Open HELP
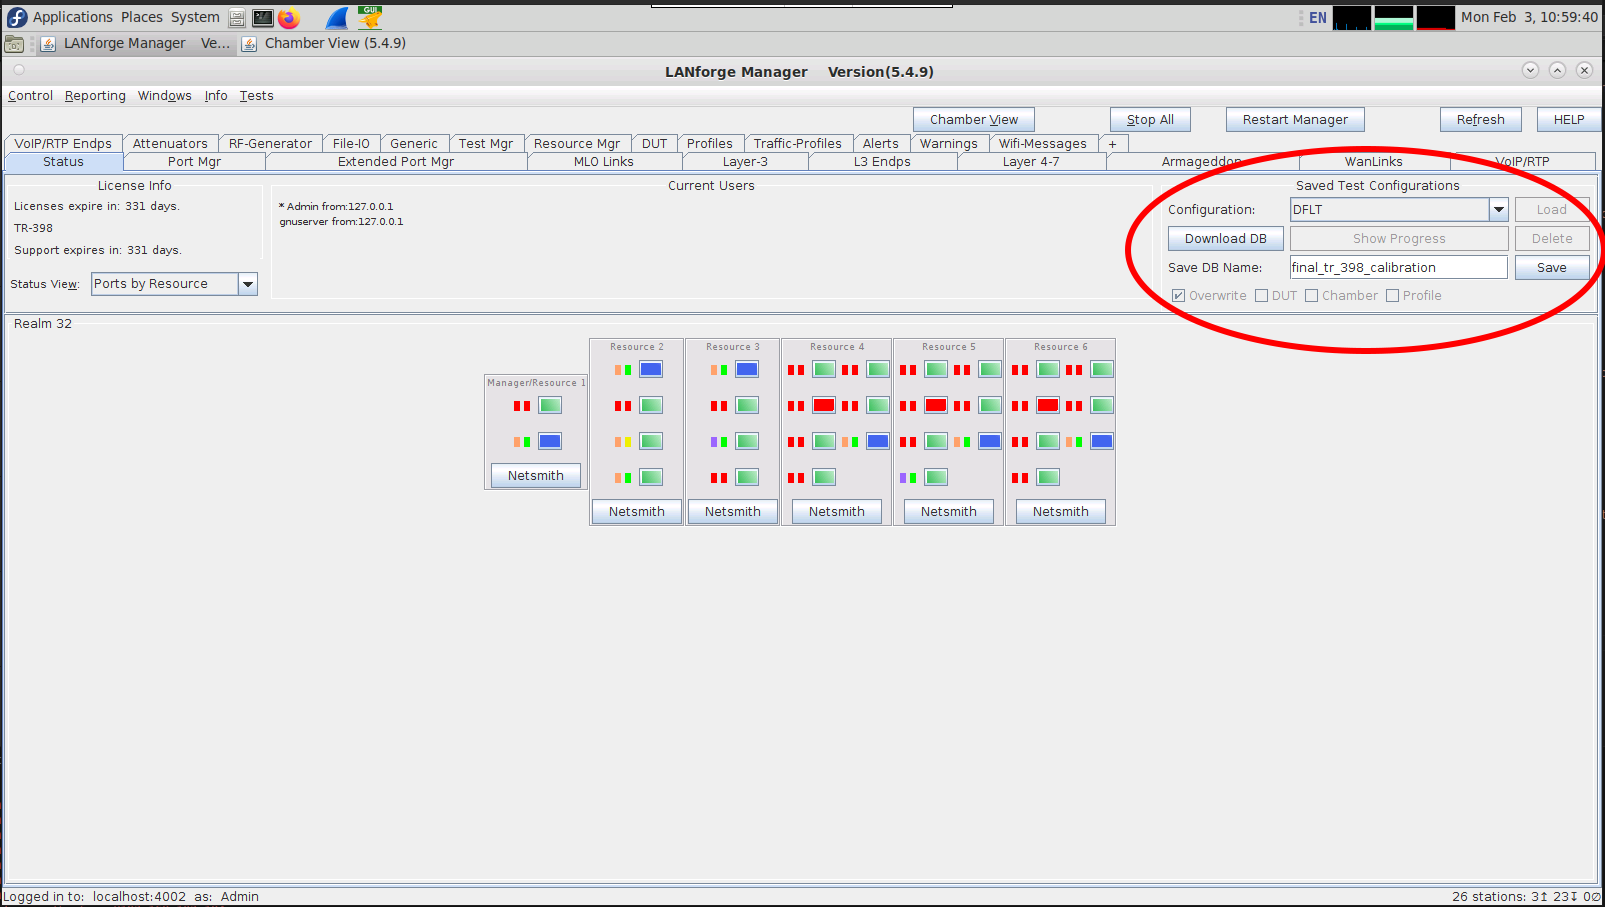The height and width of the screenshot is (907, 1605). pos(1568,120)
